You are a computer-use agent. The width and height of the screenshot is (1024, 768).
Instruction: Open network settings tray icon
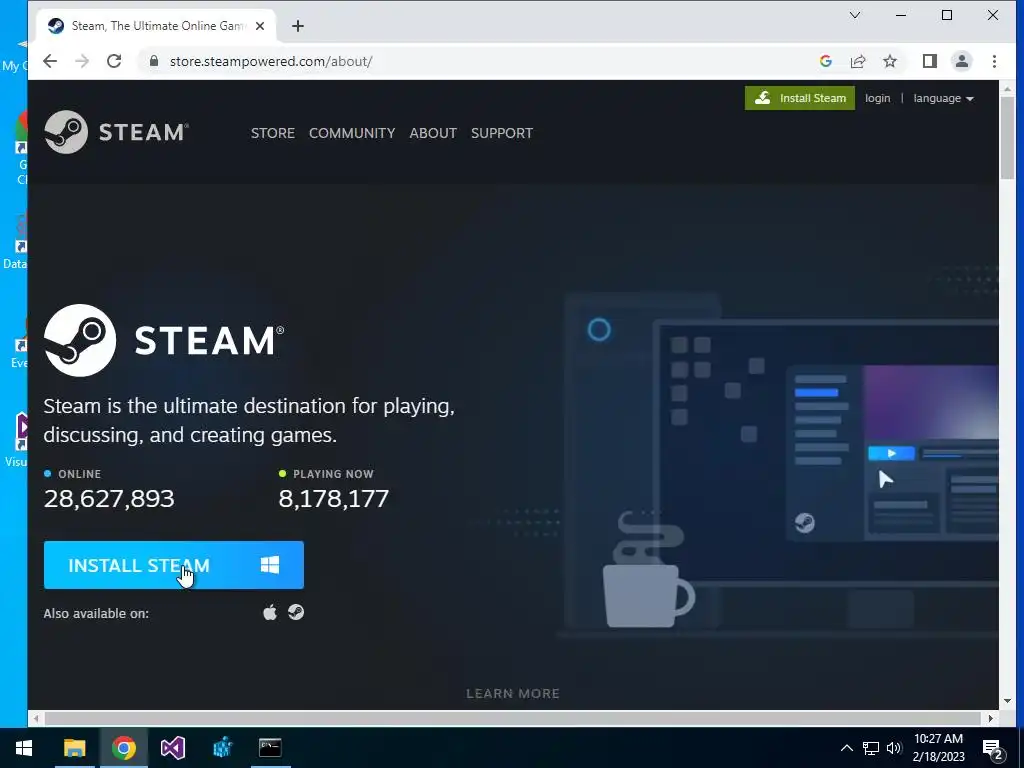[871, 748]
